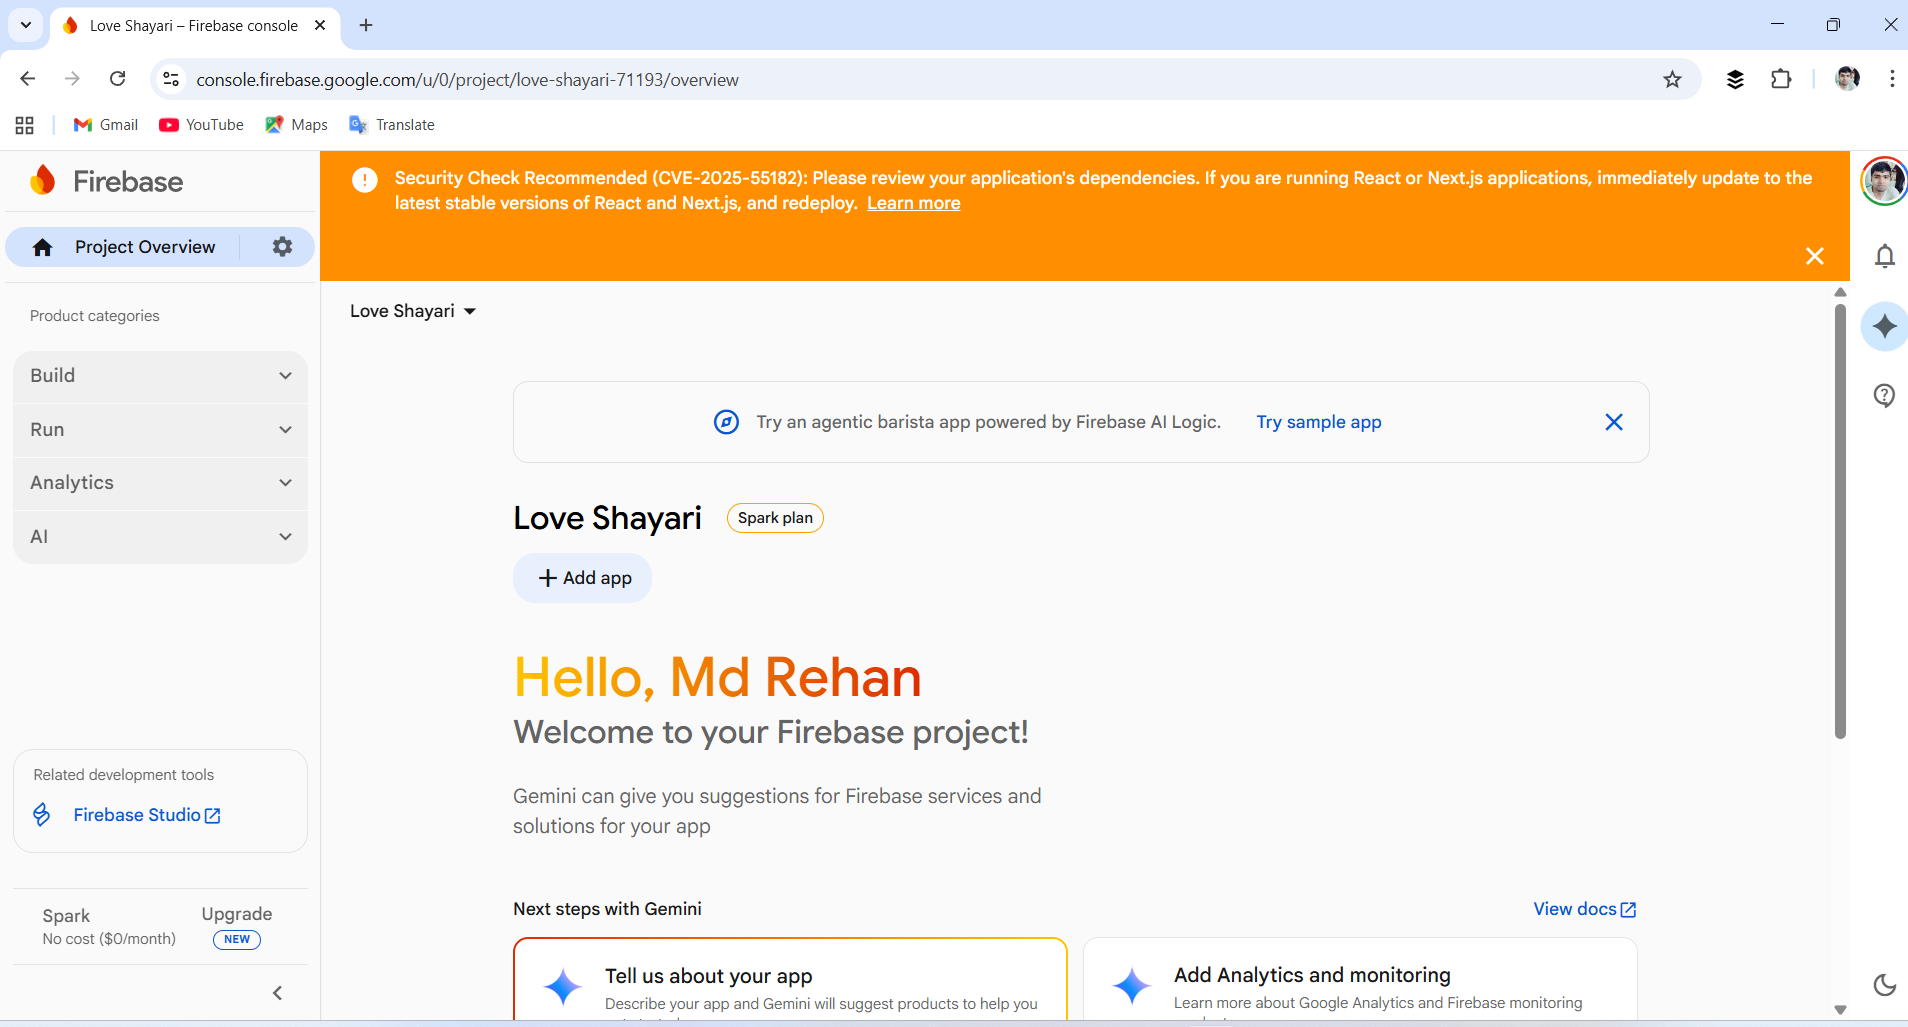Click the Add app button
1908x1027 pixels.
[583, 578]
